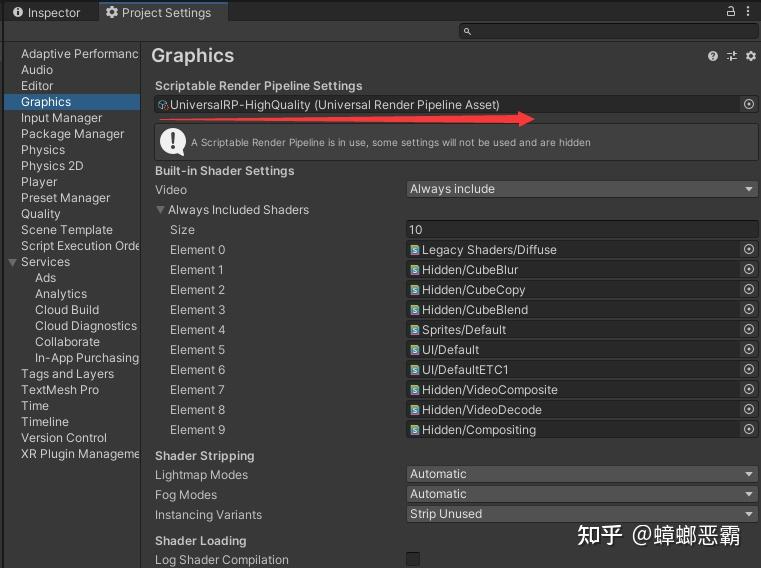The image size is (761, 568).
Task: Click the UniversalRP asset icon
Action: point(163,105)
